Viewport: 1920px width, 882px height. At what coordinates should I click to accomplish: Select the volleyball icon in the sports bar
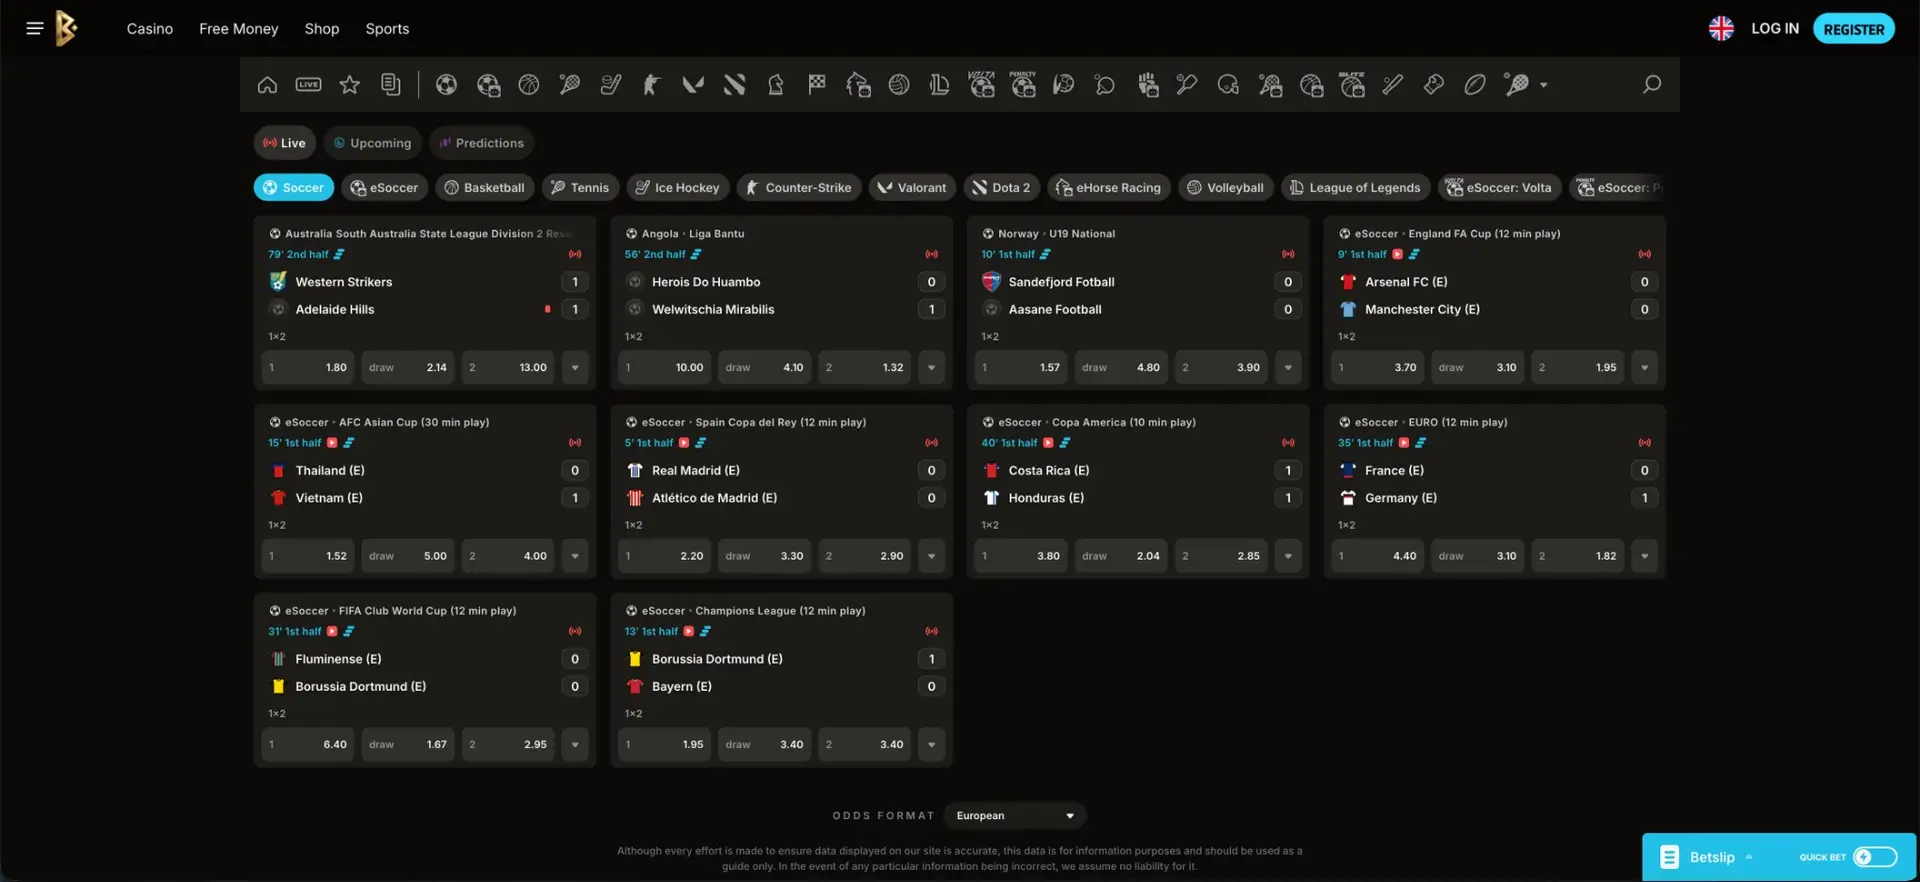pyautogui.click(x=899, y=85)
